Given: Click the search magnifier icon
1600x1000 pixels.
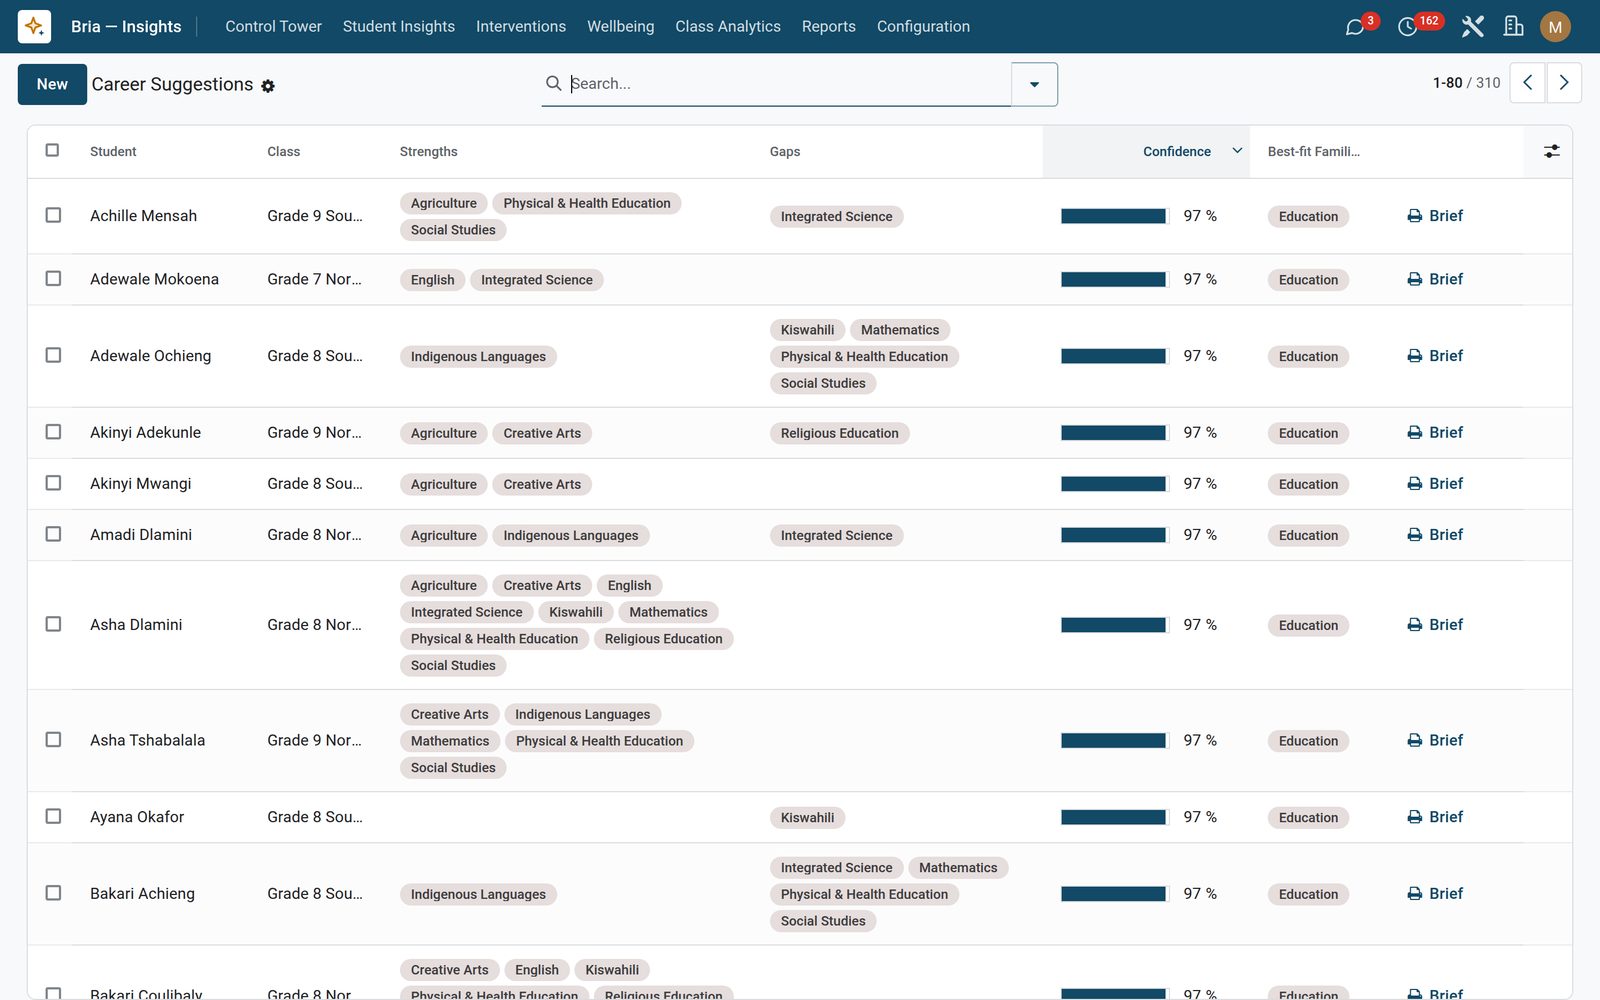Looking at the screenshot, I should pyautogui.click(x=553, y=83).
